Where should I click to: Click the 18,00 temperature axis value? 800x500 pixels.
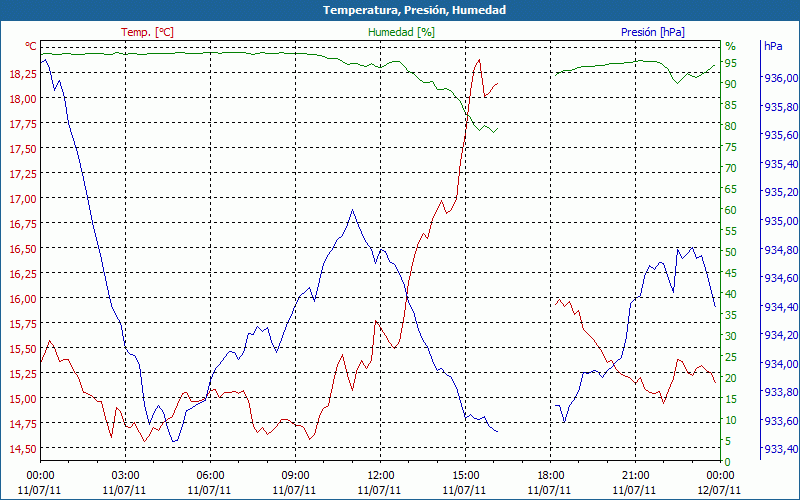[23, 99]
